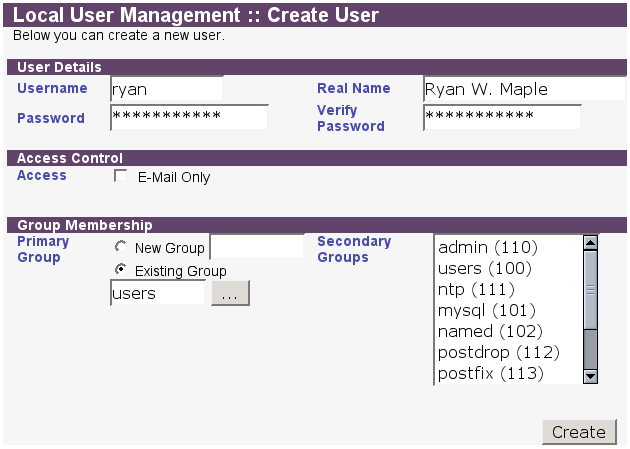Click the list scrollbar down arrow
The image size is (630, 449).
pyautogui.click(x=590, y=376)
